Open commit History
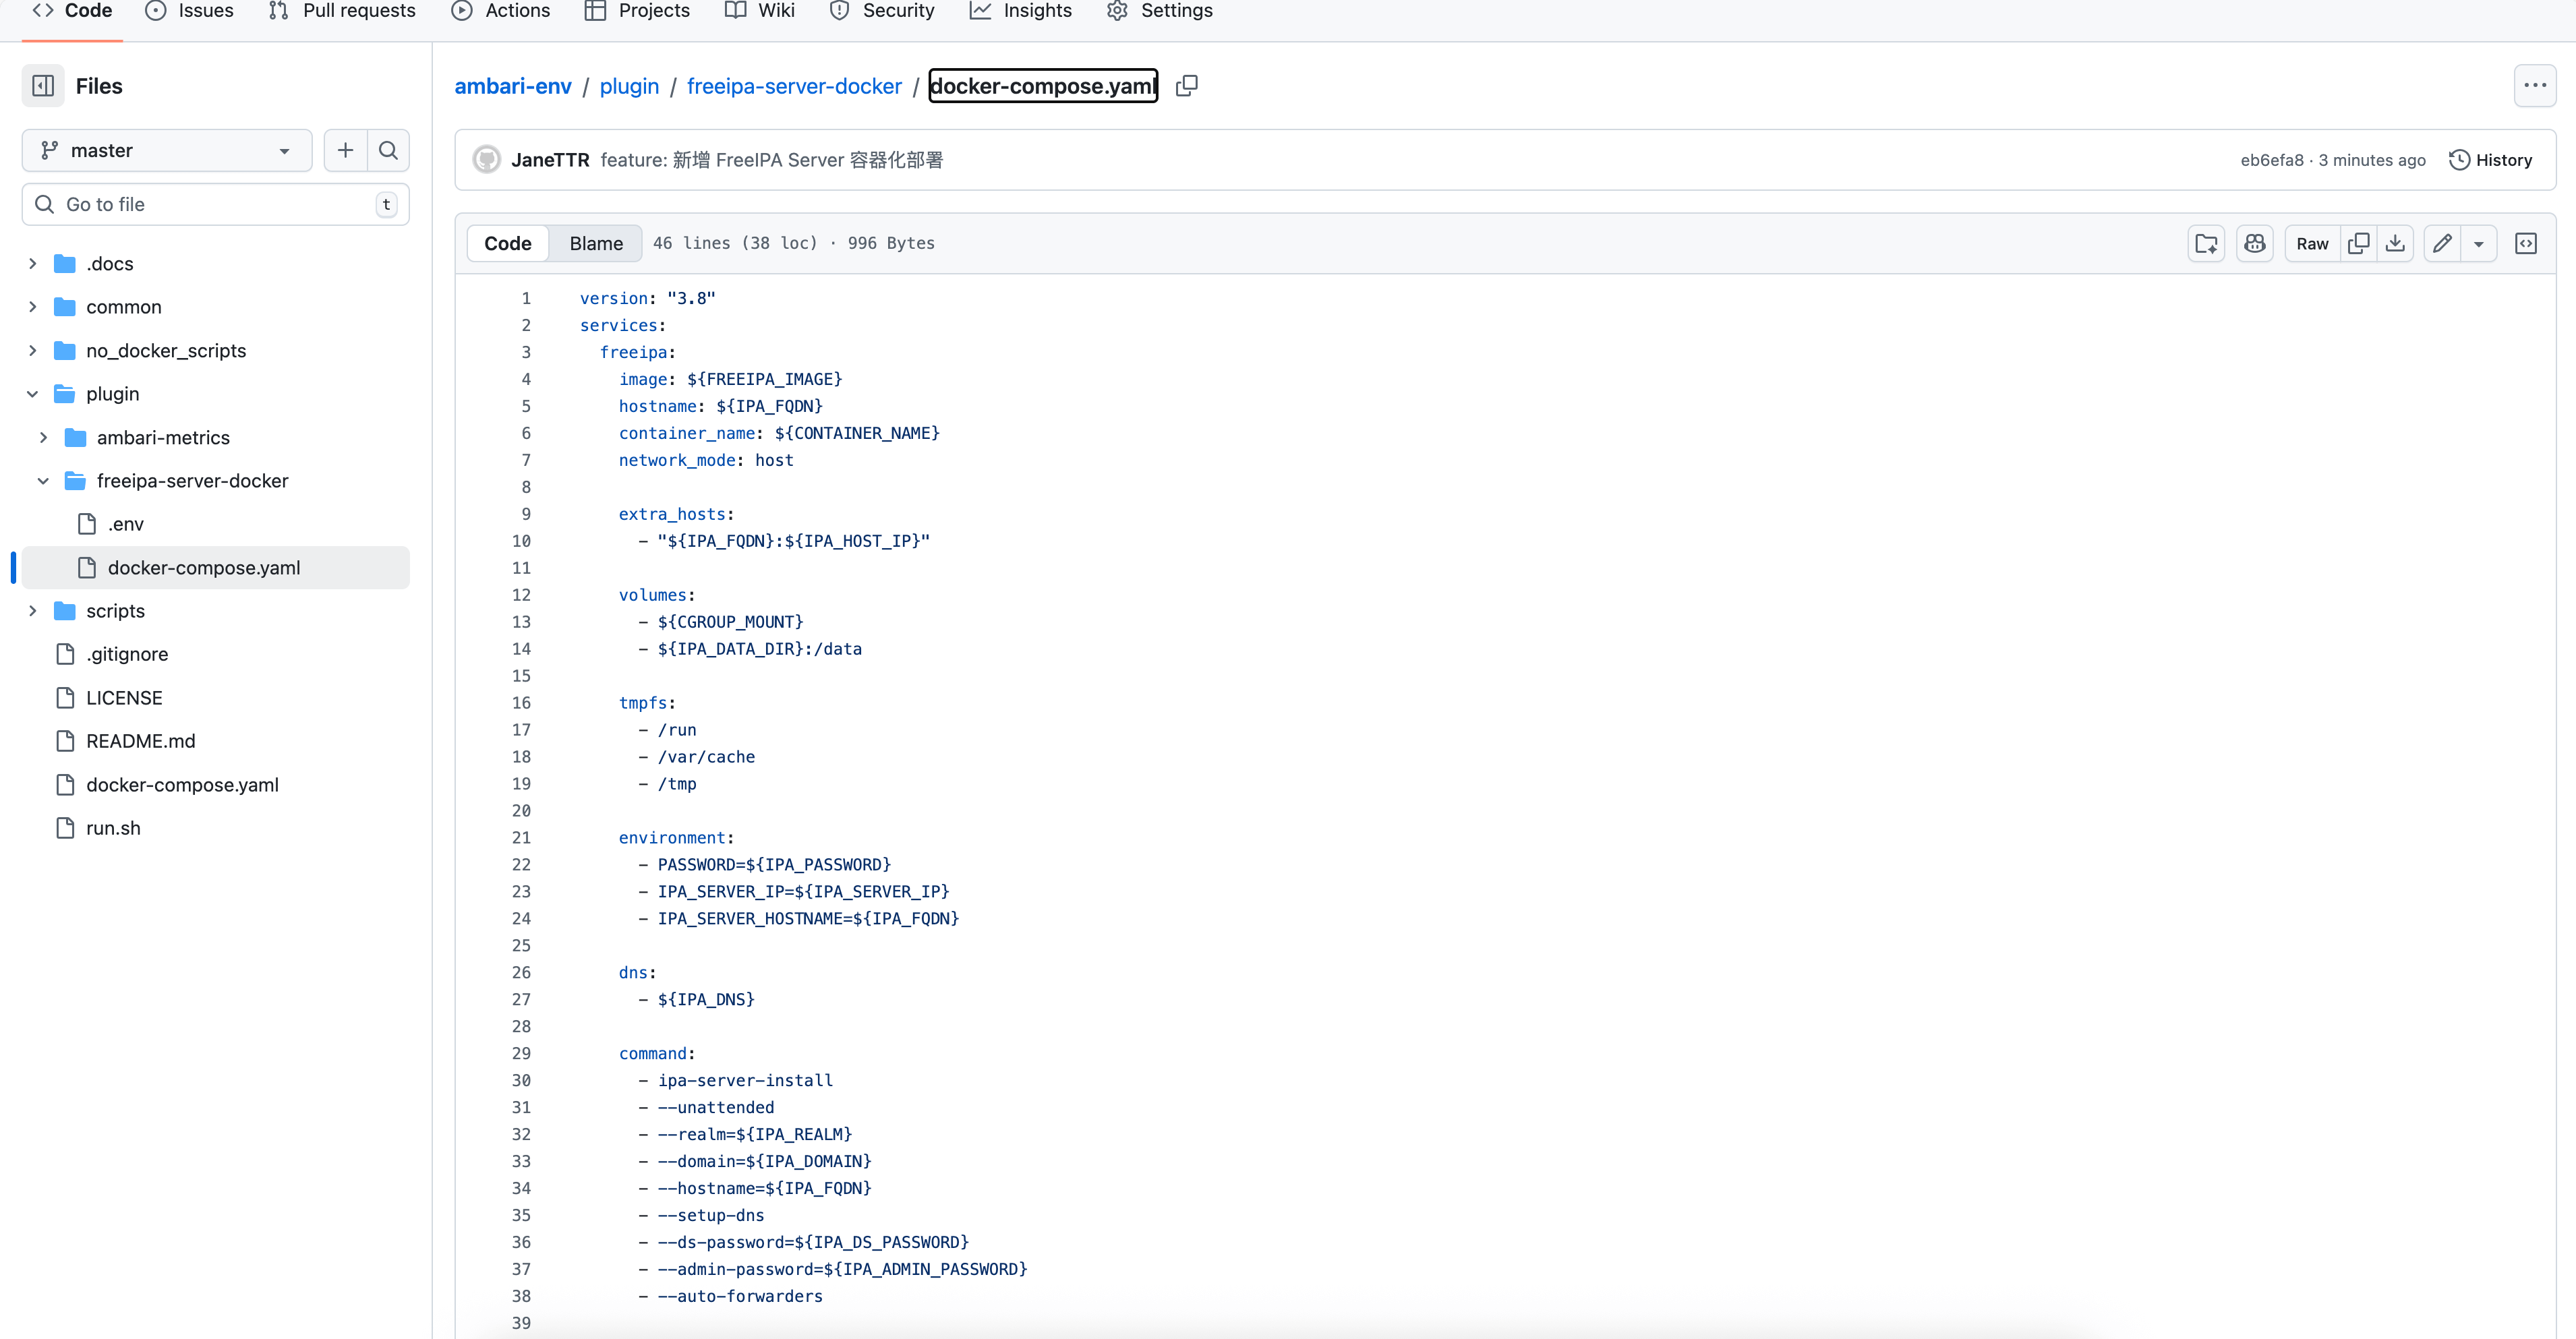 [x=2490, y=160]
